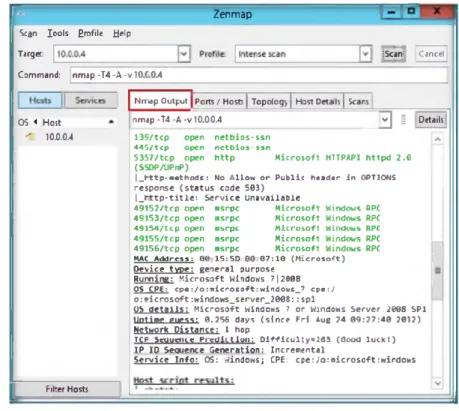Click the Filter Hosts button
This screenshot has height=411, width=459.
pyautogui.click(x=67, y=389)
